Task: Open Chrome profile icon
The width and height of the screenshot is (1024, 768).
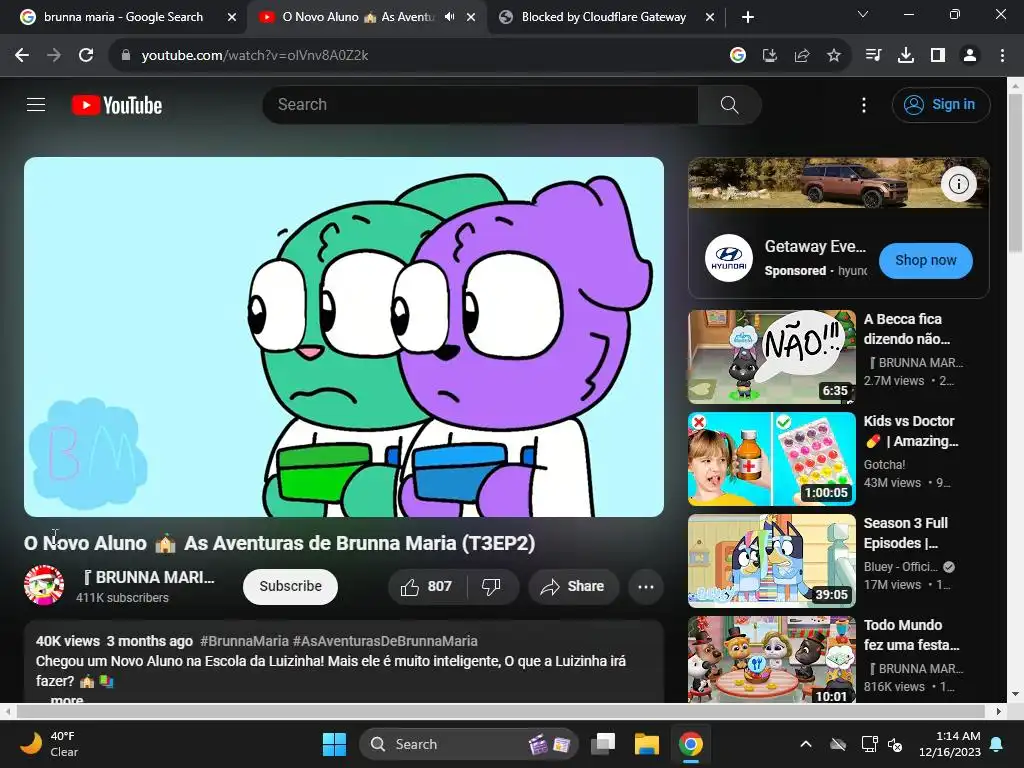Action: coord(970,56)
